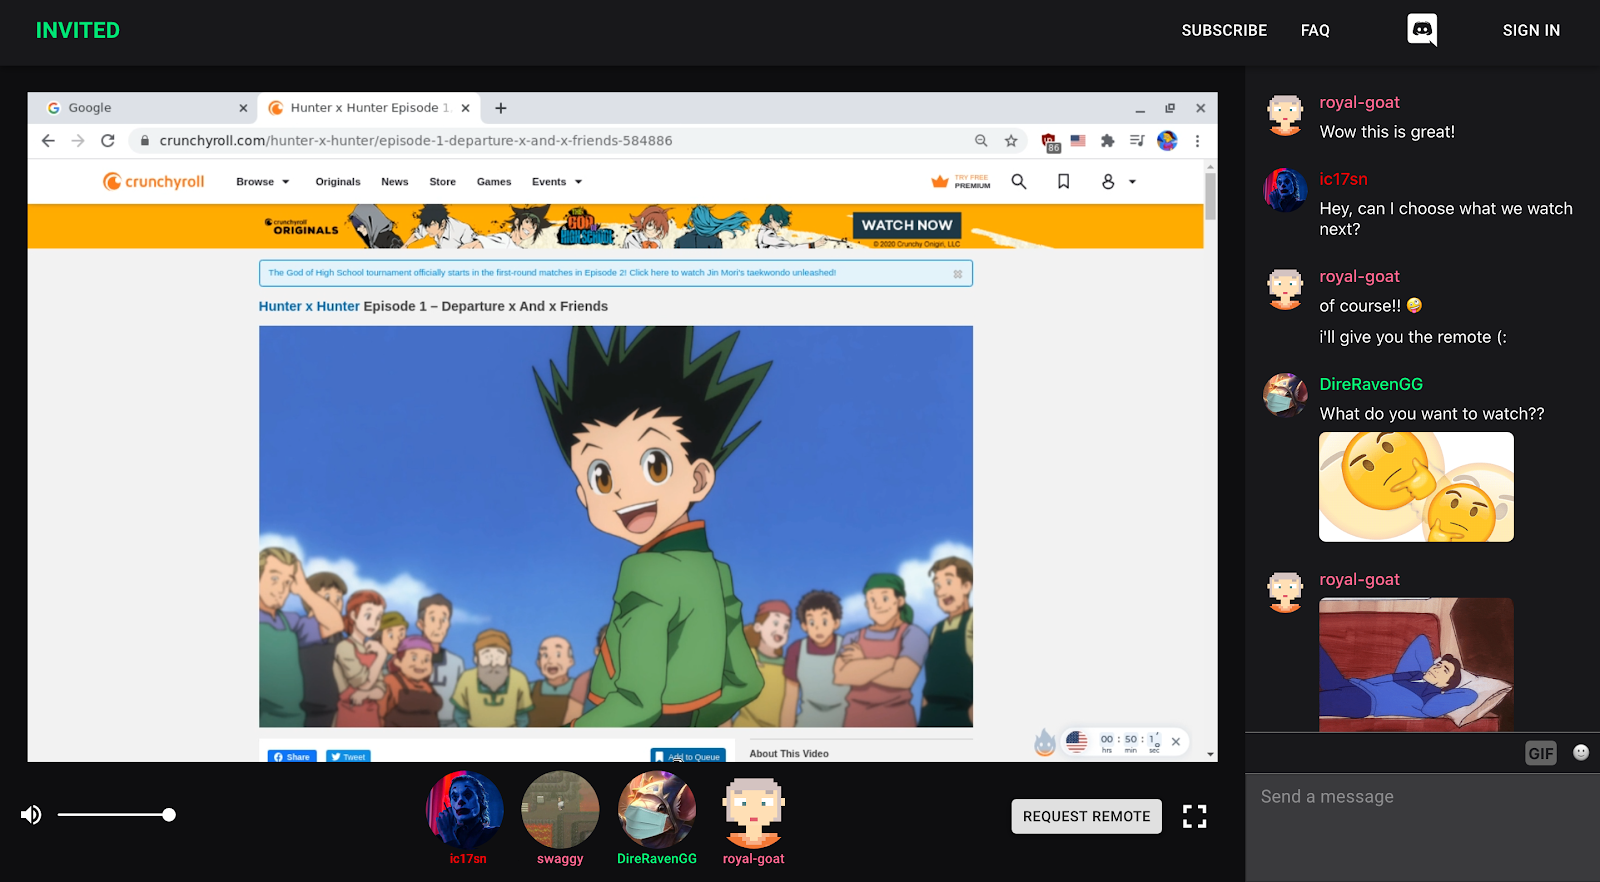Focus the Send a message field
Image resolution: width=1600 pixels, height=882 pixels.
point(1422,826)
